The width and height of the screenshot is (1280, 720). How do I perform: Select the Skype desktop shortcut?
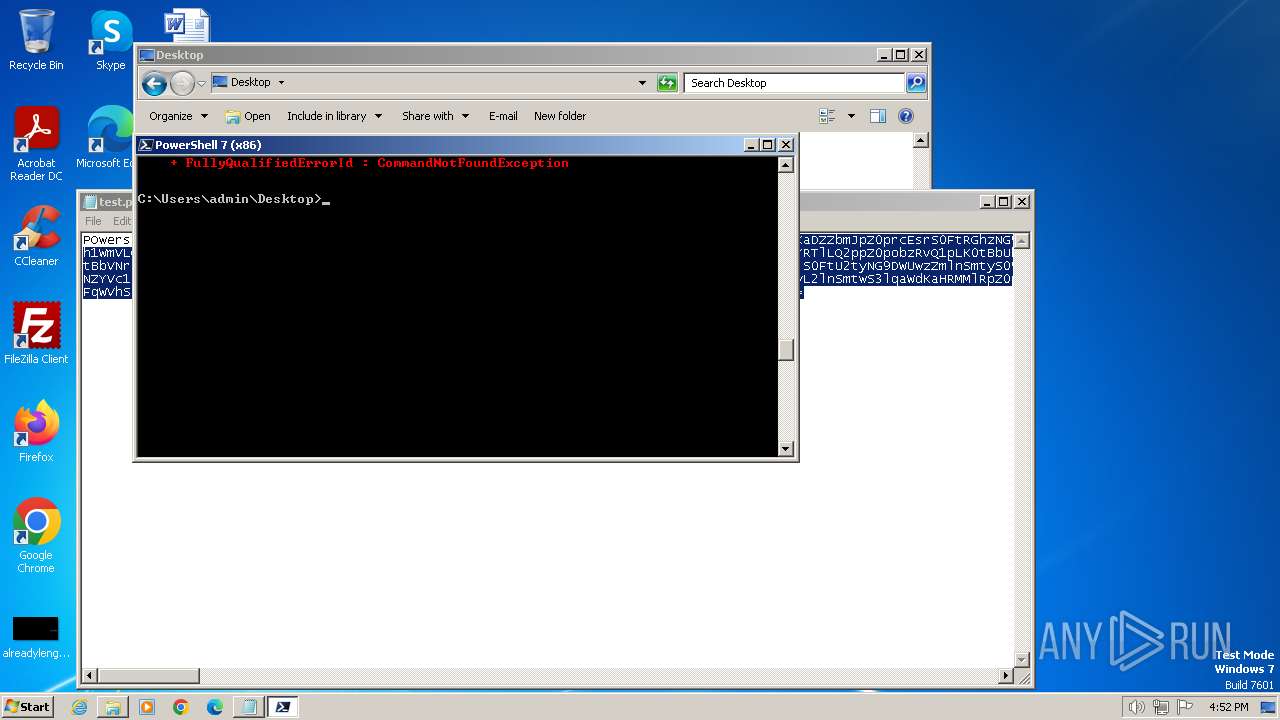click(x=110, y=40)
